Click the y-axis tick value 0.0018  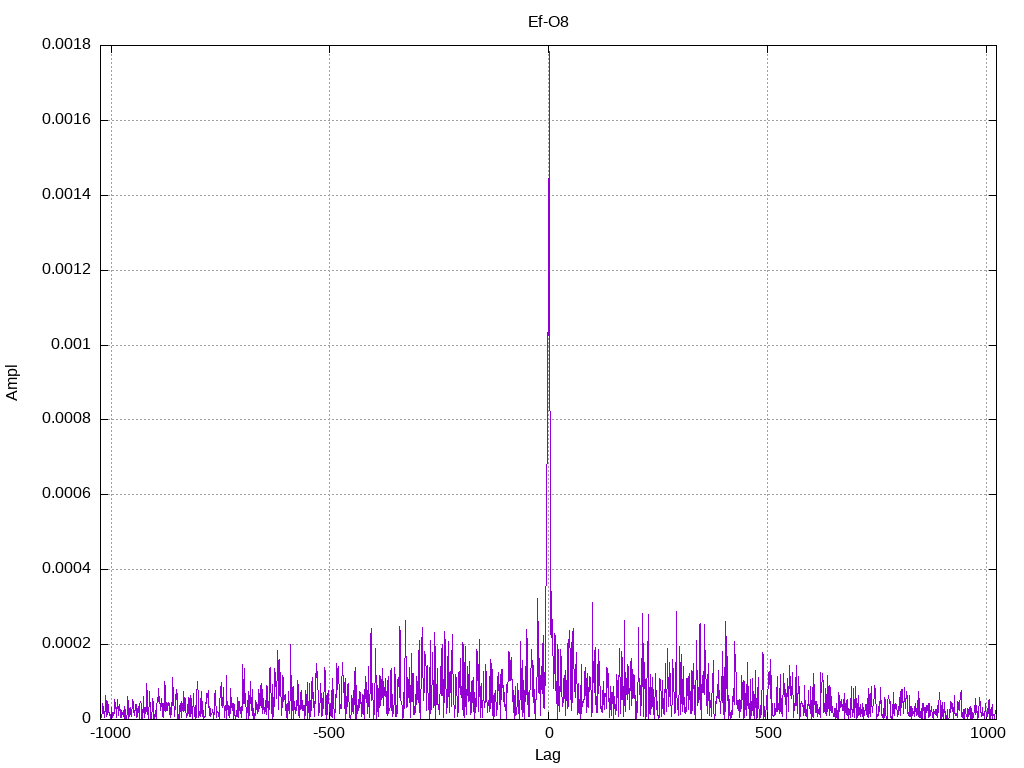pos(67,44)
